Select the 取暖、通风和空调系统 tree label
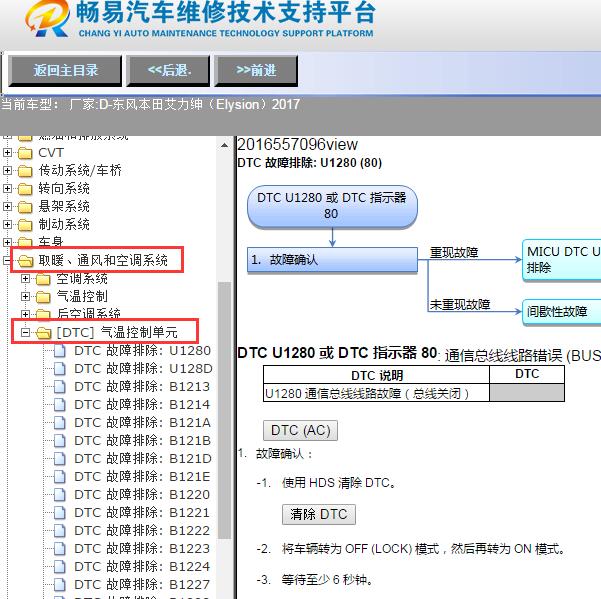Screen dimensions: 601x599 point(103,261)
